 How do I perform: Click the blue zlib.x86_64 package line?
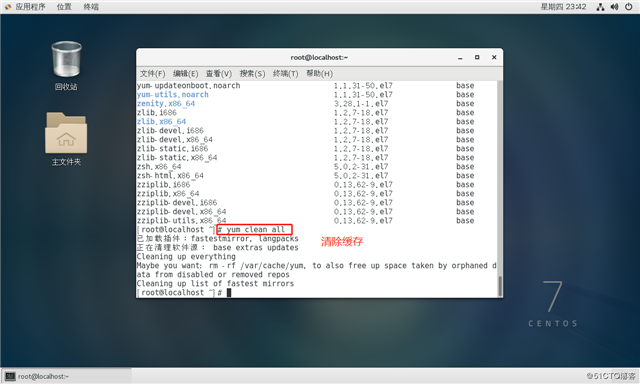pos(161,122)
